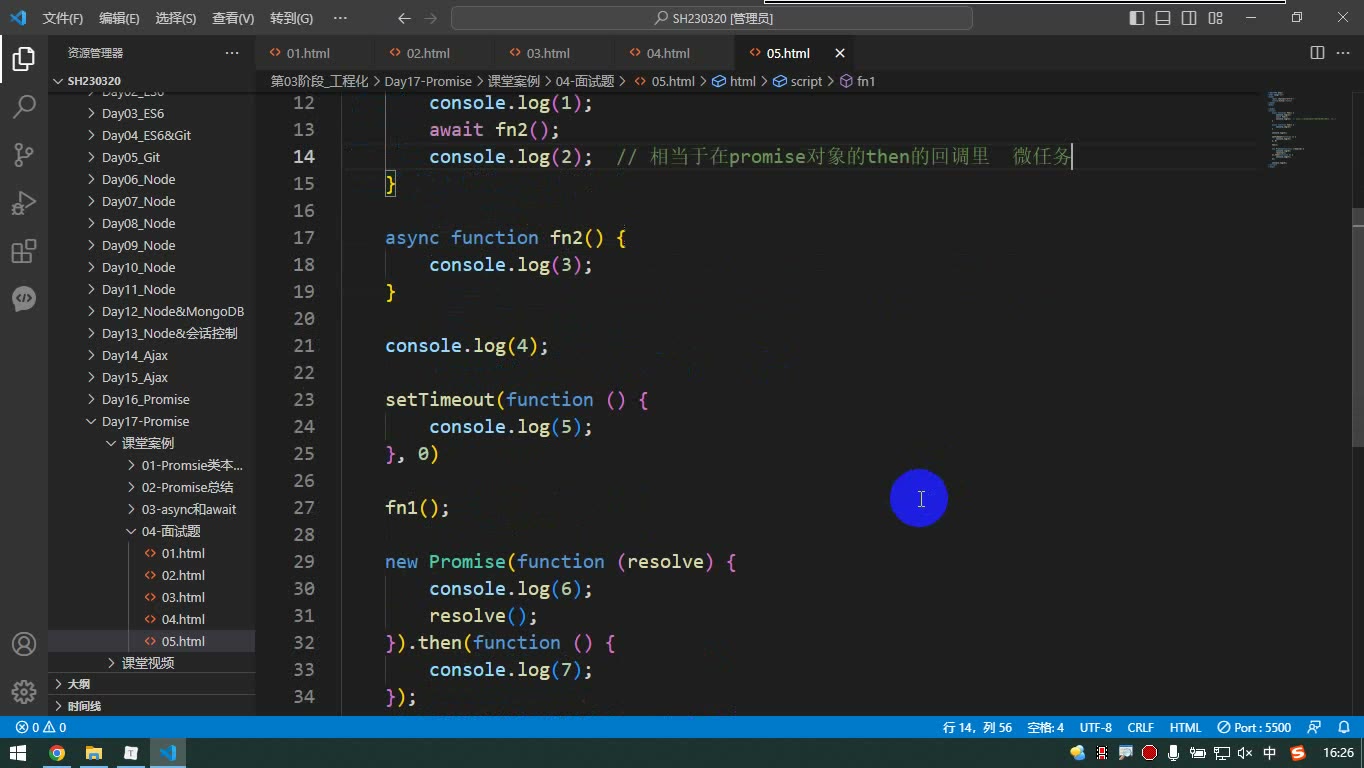The image size is (1364, 768).
Task: Open the Search view in activity bar
Action: [x=24, y=106]
